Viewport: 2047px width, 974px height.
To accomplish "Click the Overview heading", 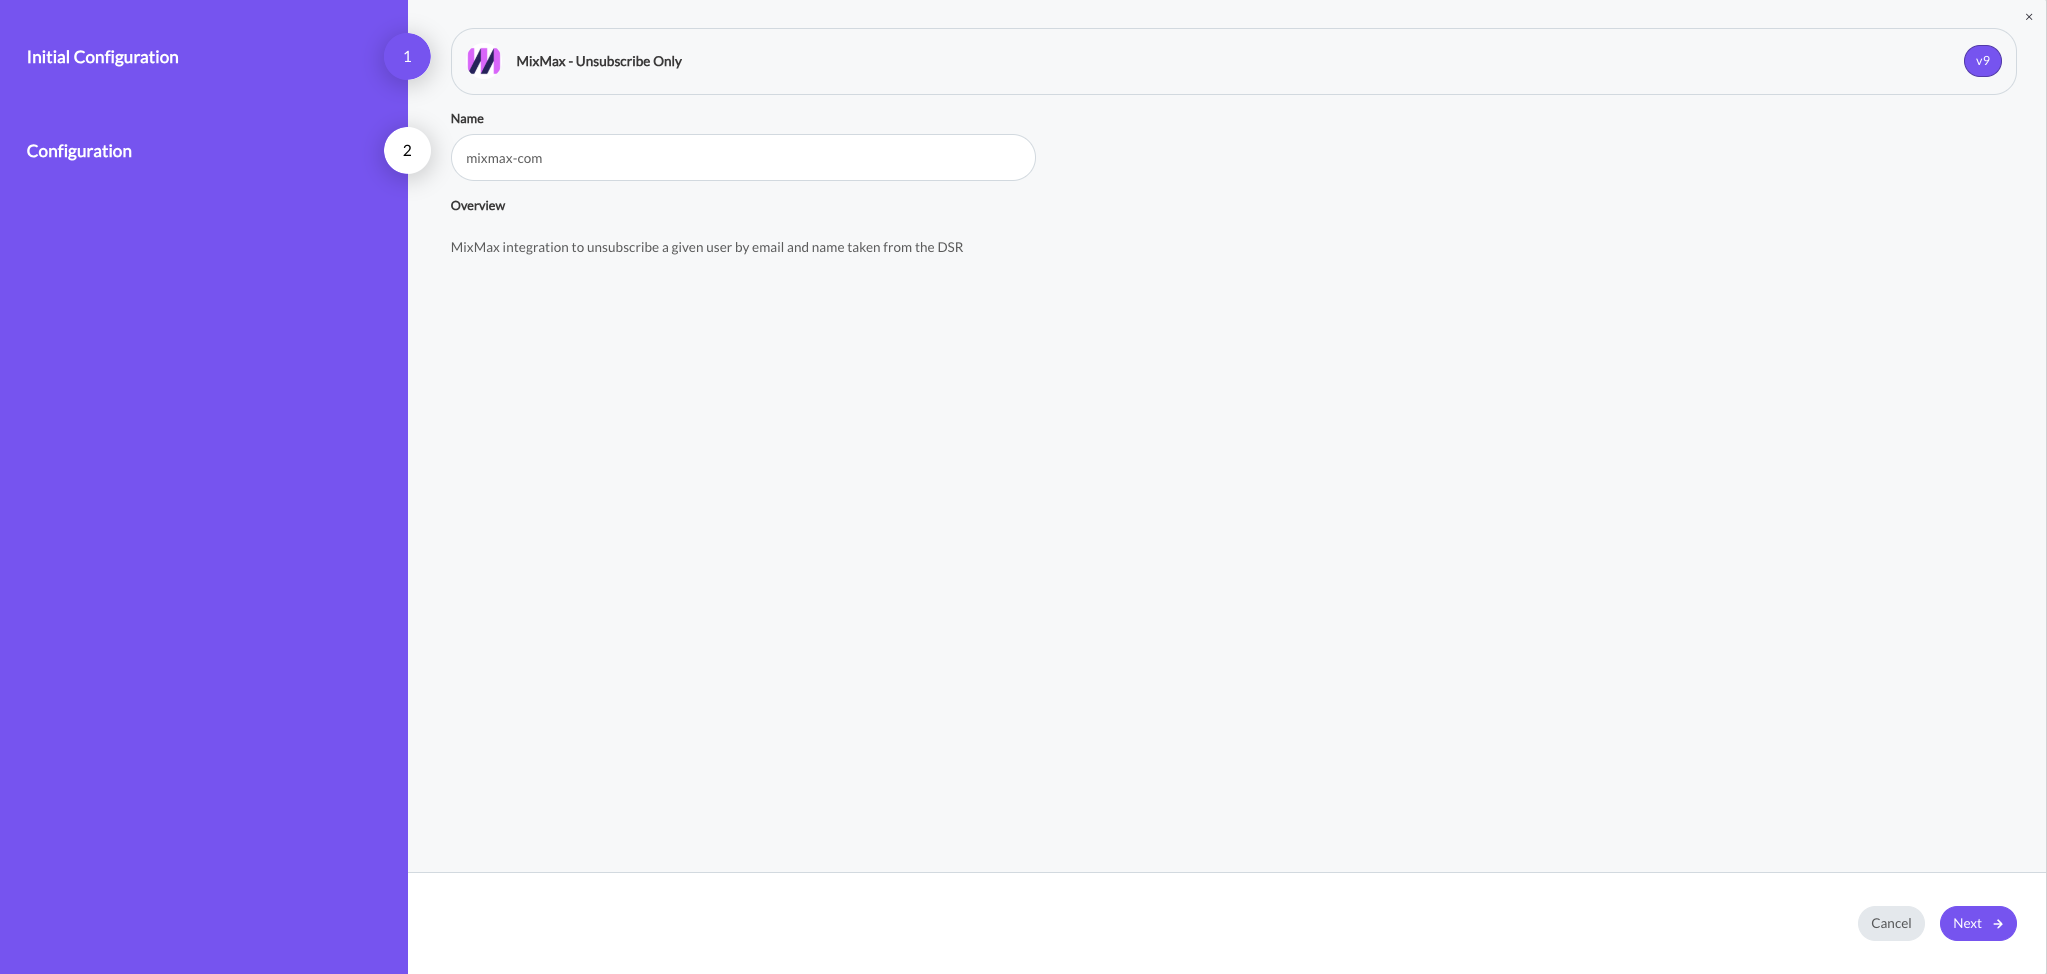I will pos(478,205).
